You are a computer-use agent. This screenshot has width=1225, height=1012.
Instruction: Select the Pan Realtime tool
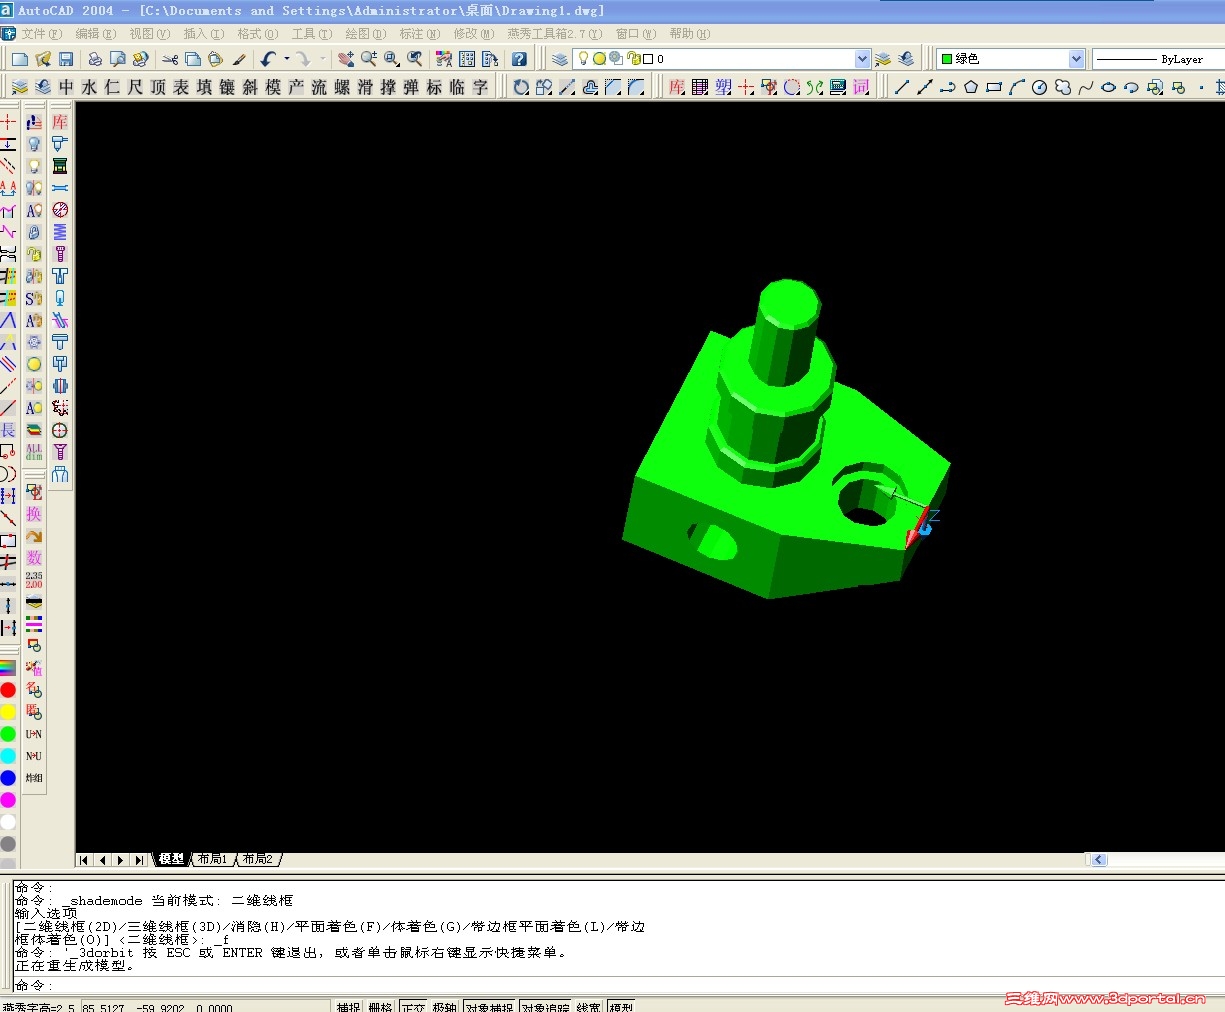(345, 58)
